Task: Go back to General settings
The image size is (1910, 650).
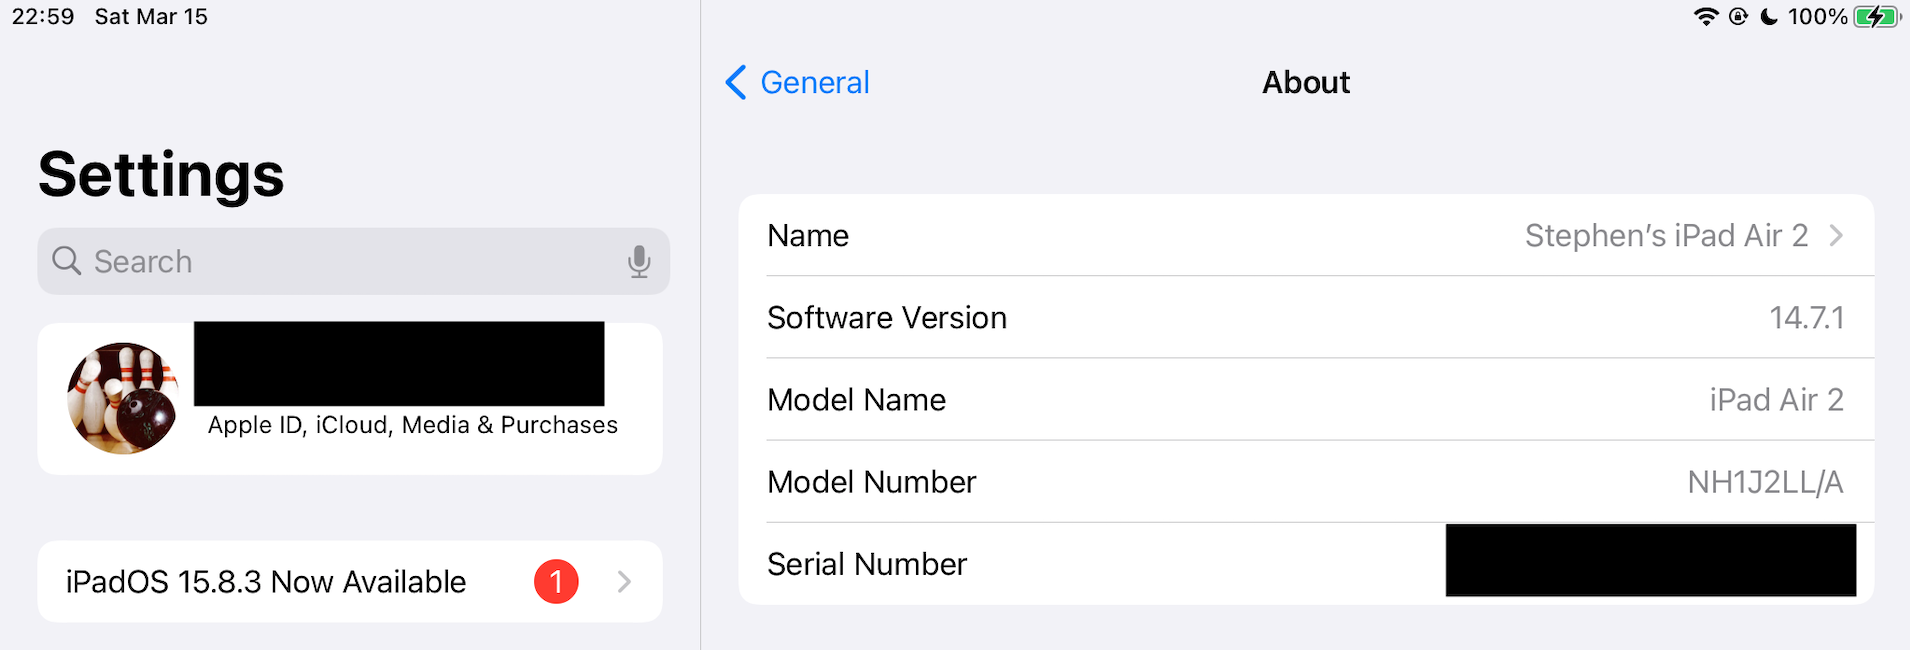Action: tap(814, 82)
